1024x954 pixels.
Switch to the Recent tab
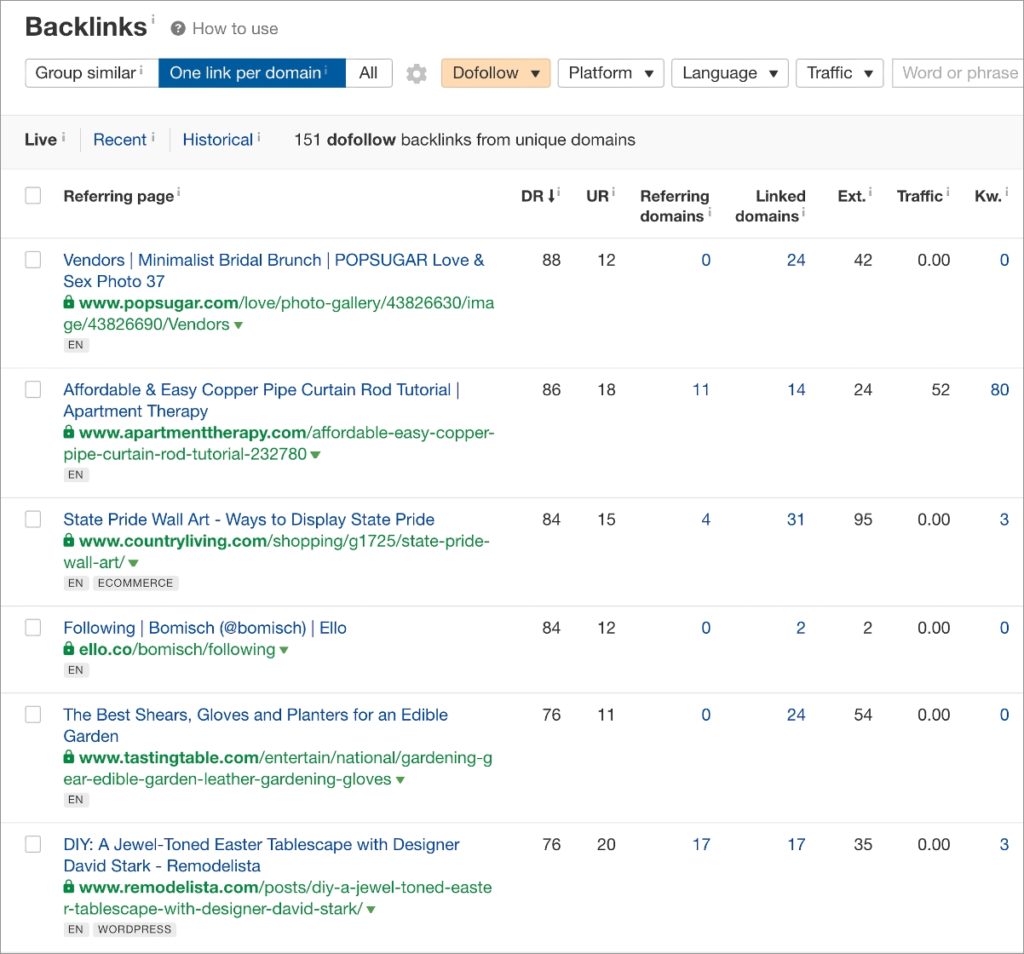(120, 140)
